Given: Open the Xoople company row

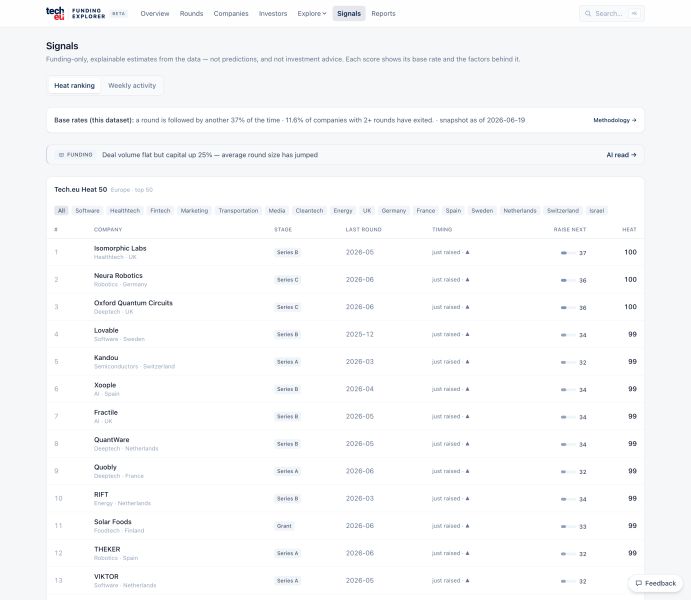Looking at the screenshot, I should pos(345,389).
